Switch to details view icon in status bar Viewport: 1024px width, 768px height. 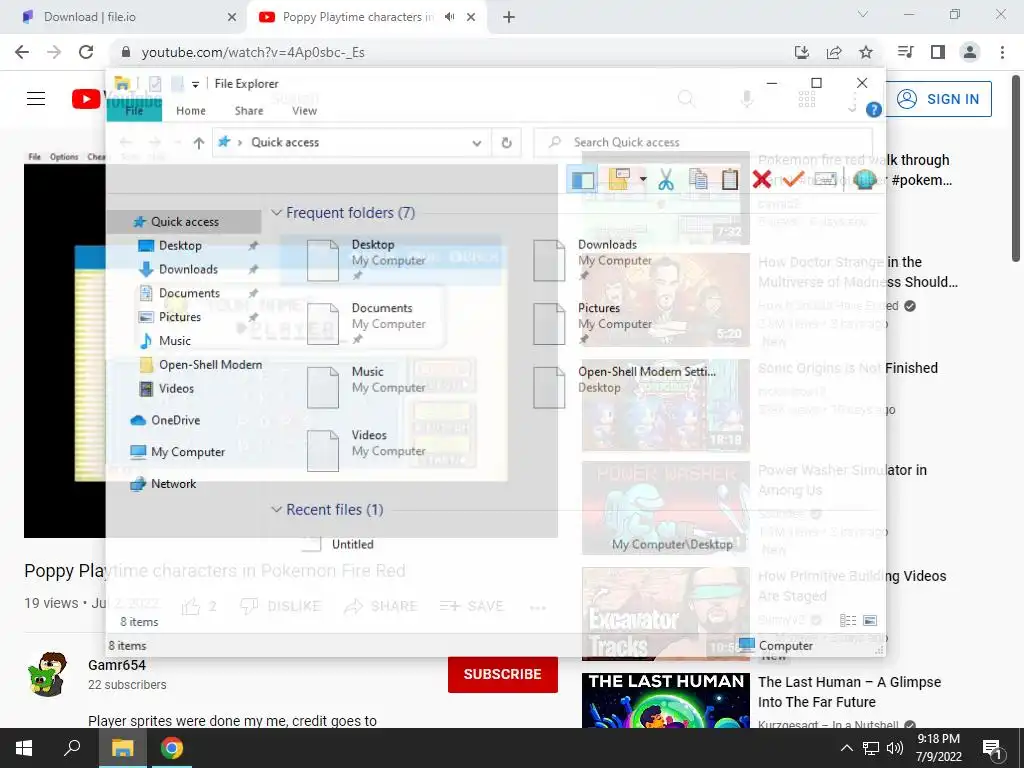pos(848,620)
